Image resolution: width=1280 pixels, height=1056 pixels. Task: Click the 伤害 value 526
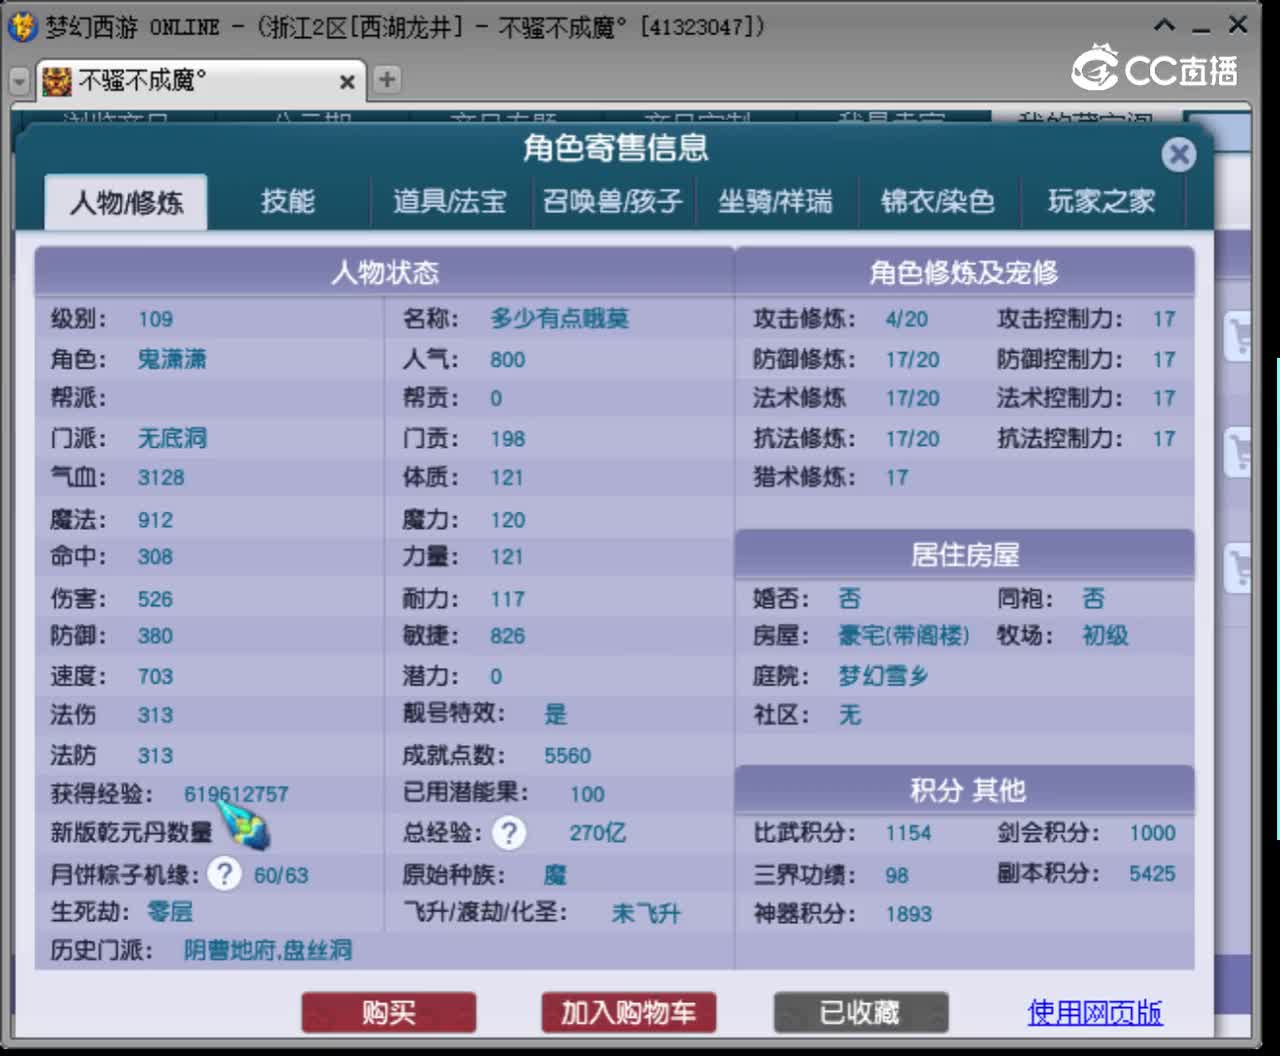pyautogui.click(x=155, y=599)
